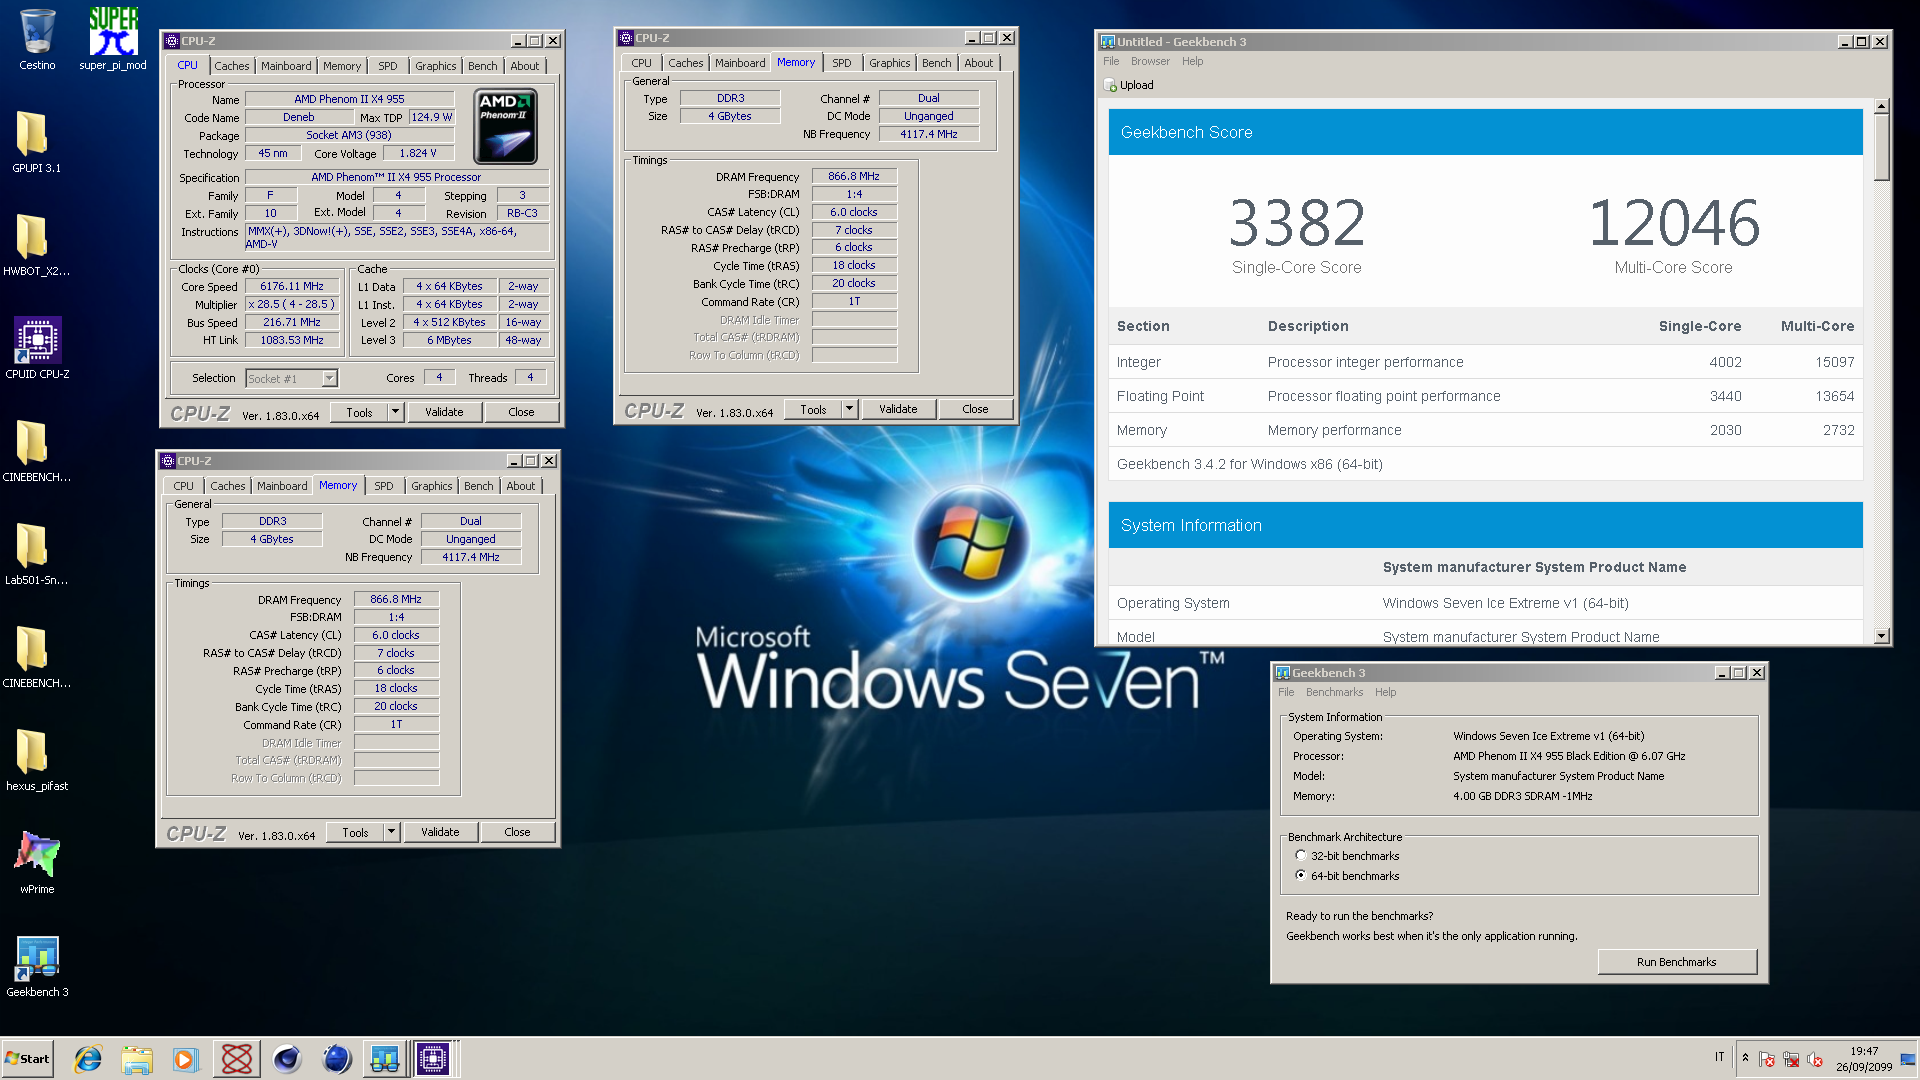
Task: Launch super_pi_mod desktop icon
Action: click(x=113, y=40)
